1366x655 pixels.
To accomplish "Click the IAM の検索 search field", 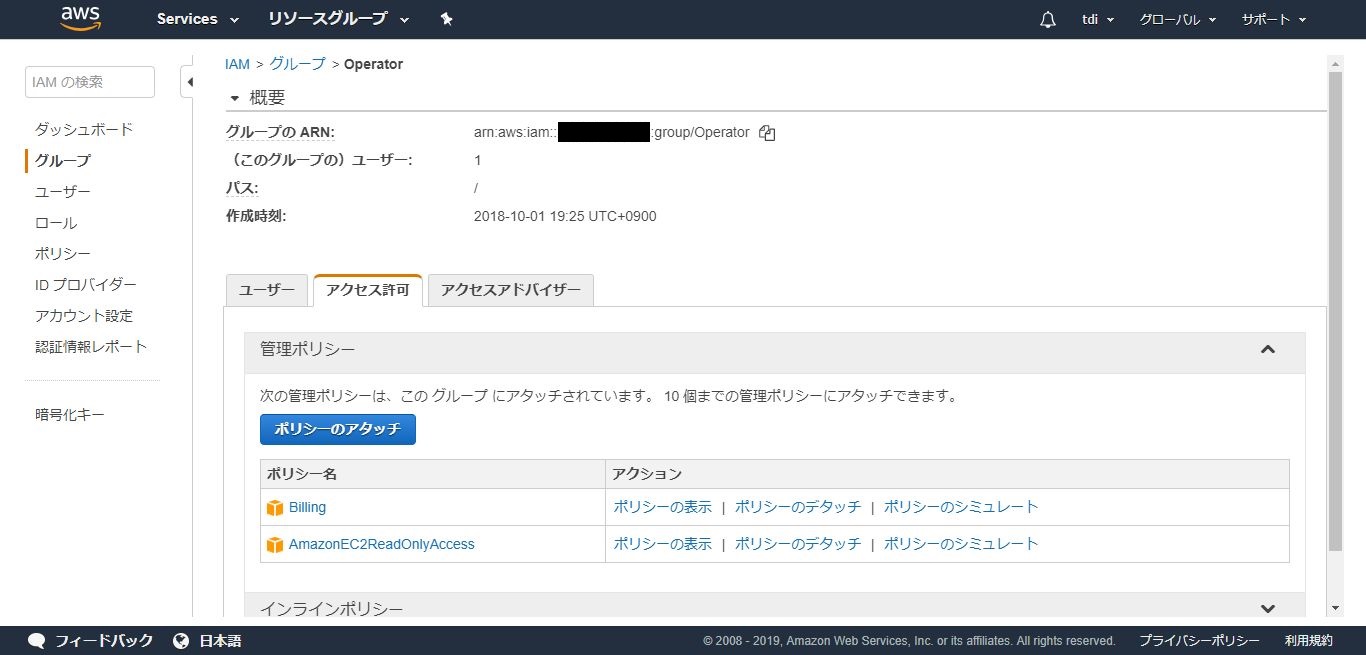I will (90, 82).
